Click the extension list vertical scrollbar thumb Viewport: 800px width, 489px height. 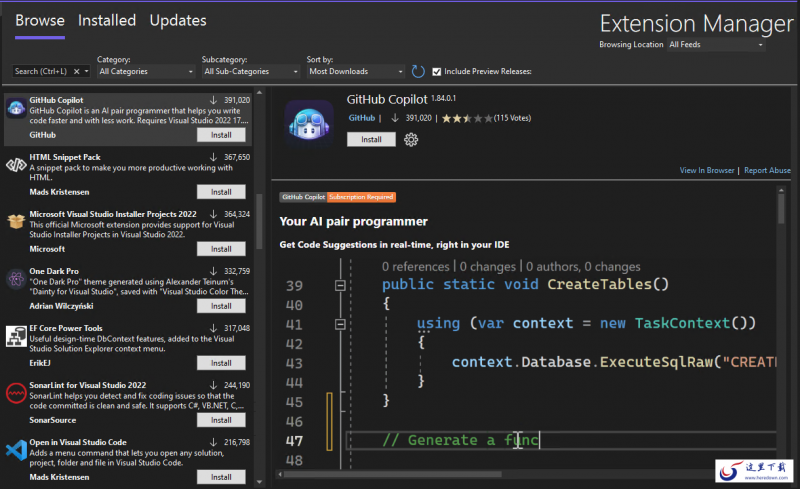pyautogui.click(x=259, y=222)
